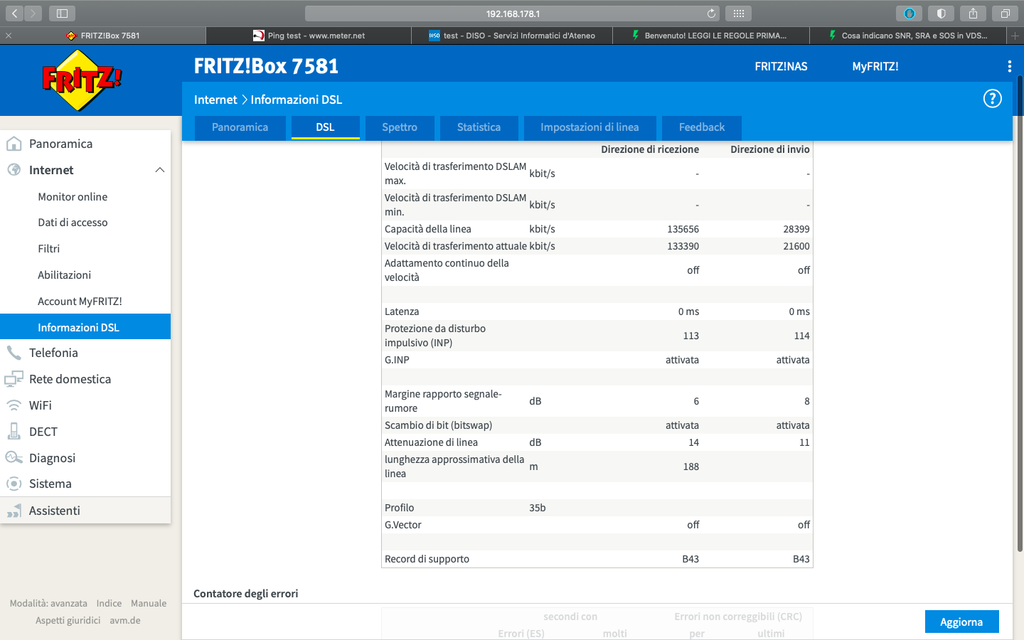Open the Statistica tab
1024x640 pixels.
tap(479, 127)
